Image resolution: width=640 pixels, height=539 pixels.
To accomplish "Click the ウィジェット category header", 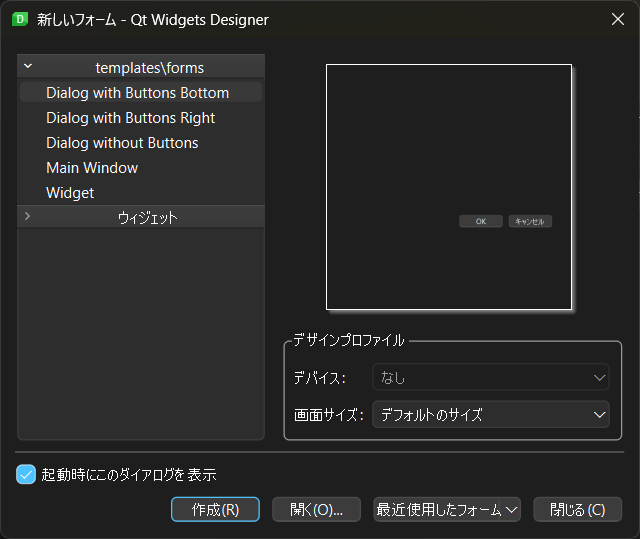I will (147, 217).
